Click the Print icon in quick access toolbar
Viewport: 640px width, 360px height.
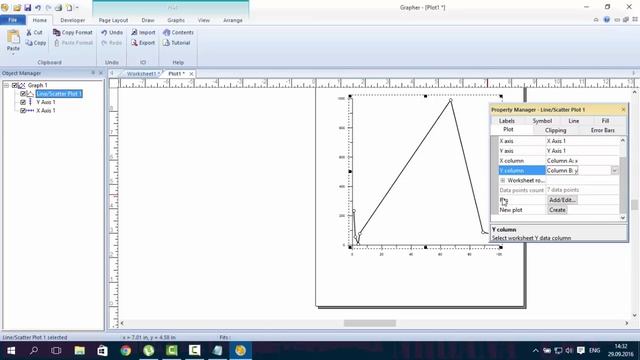click(58, 7)
